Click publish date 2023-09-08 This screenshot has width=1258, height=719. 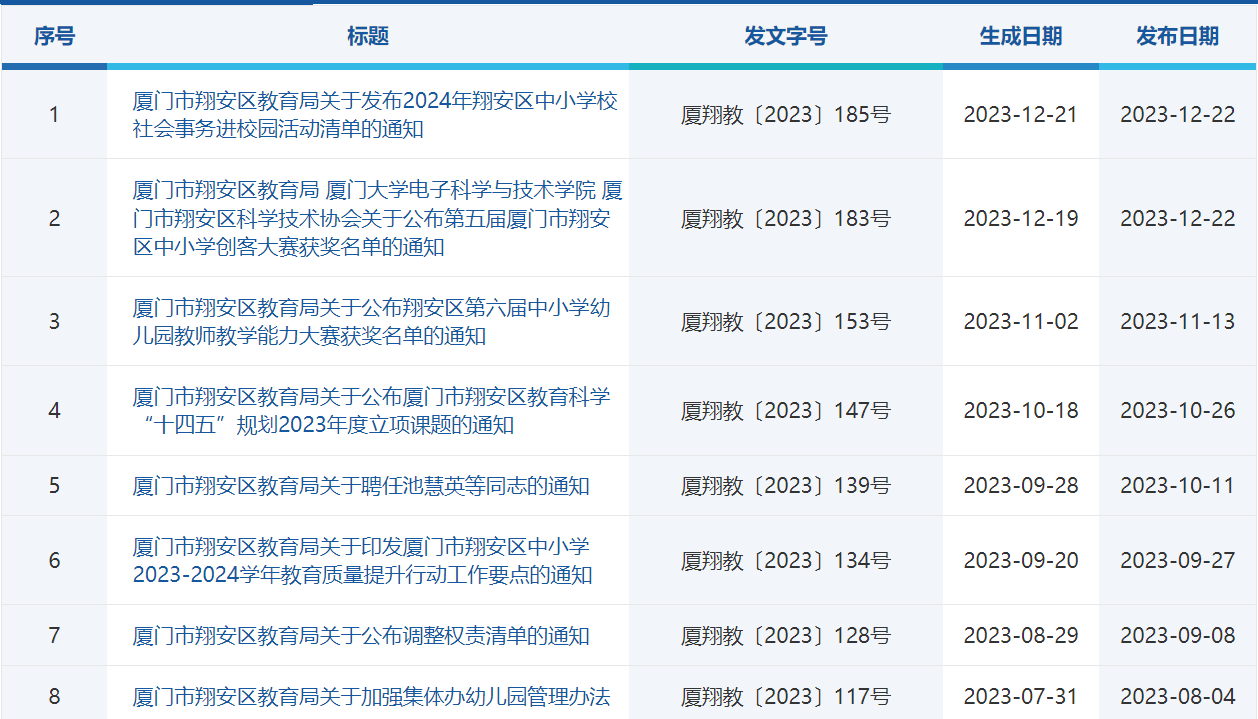(1178, 636)
